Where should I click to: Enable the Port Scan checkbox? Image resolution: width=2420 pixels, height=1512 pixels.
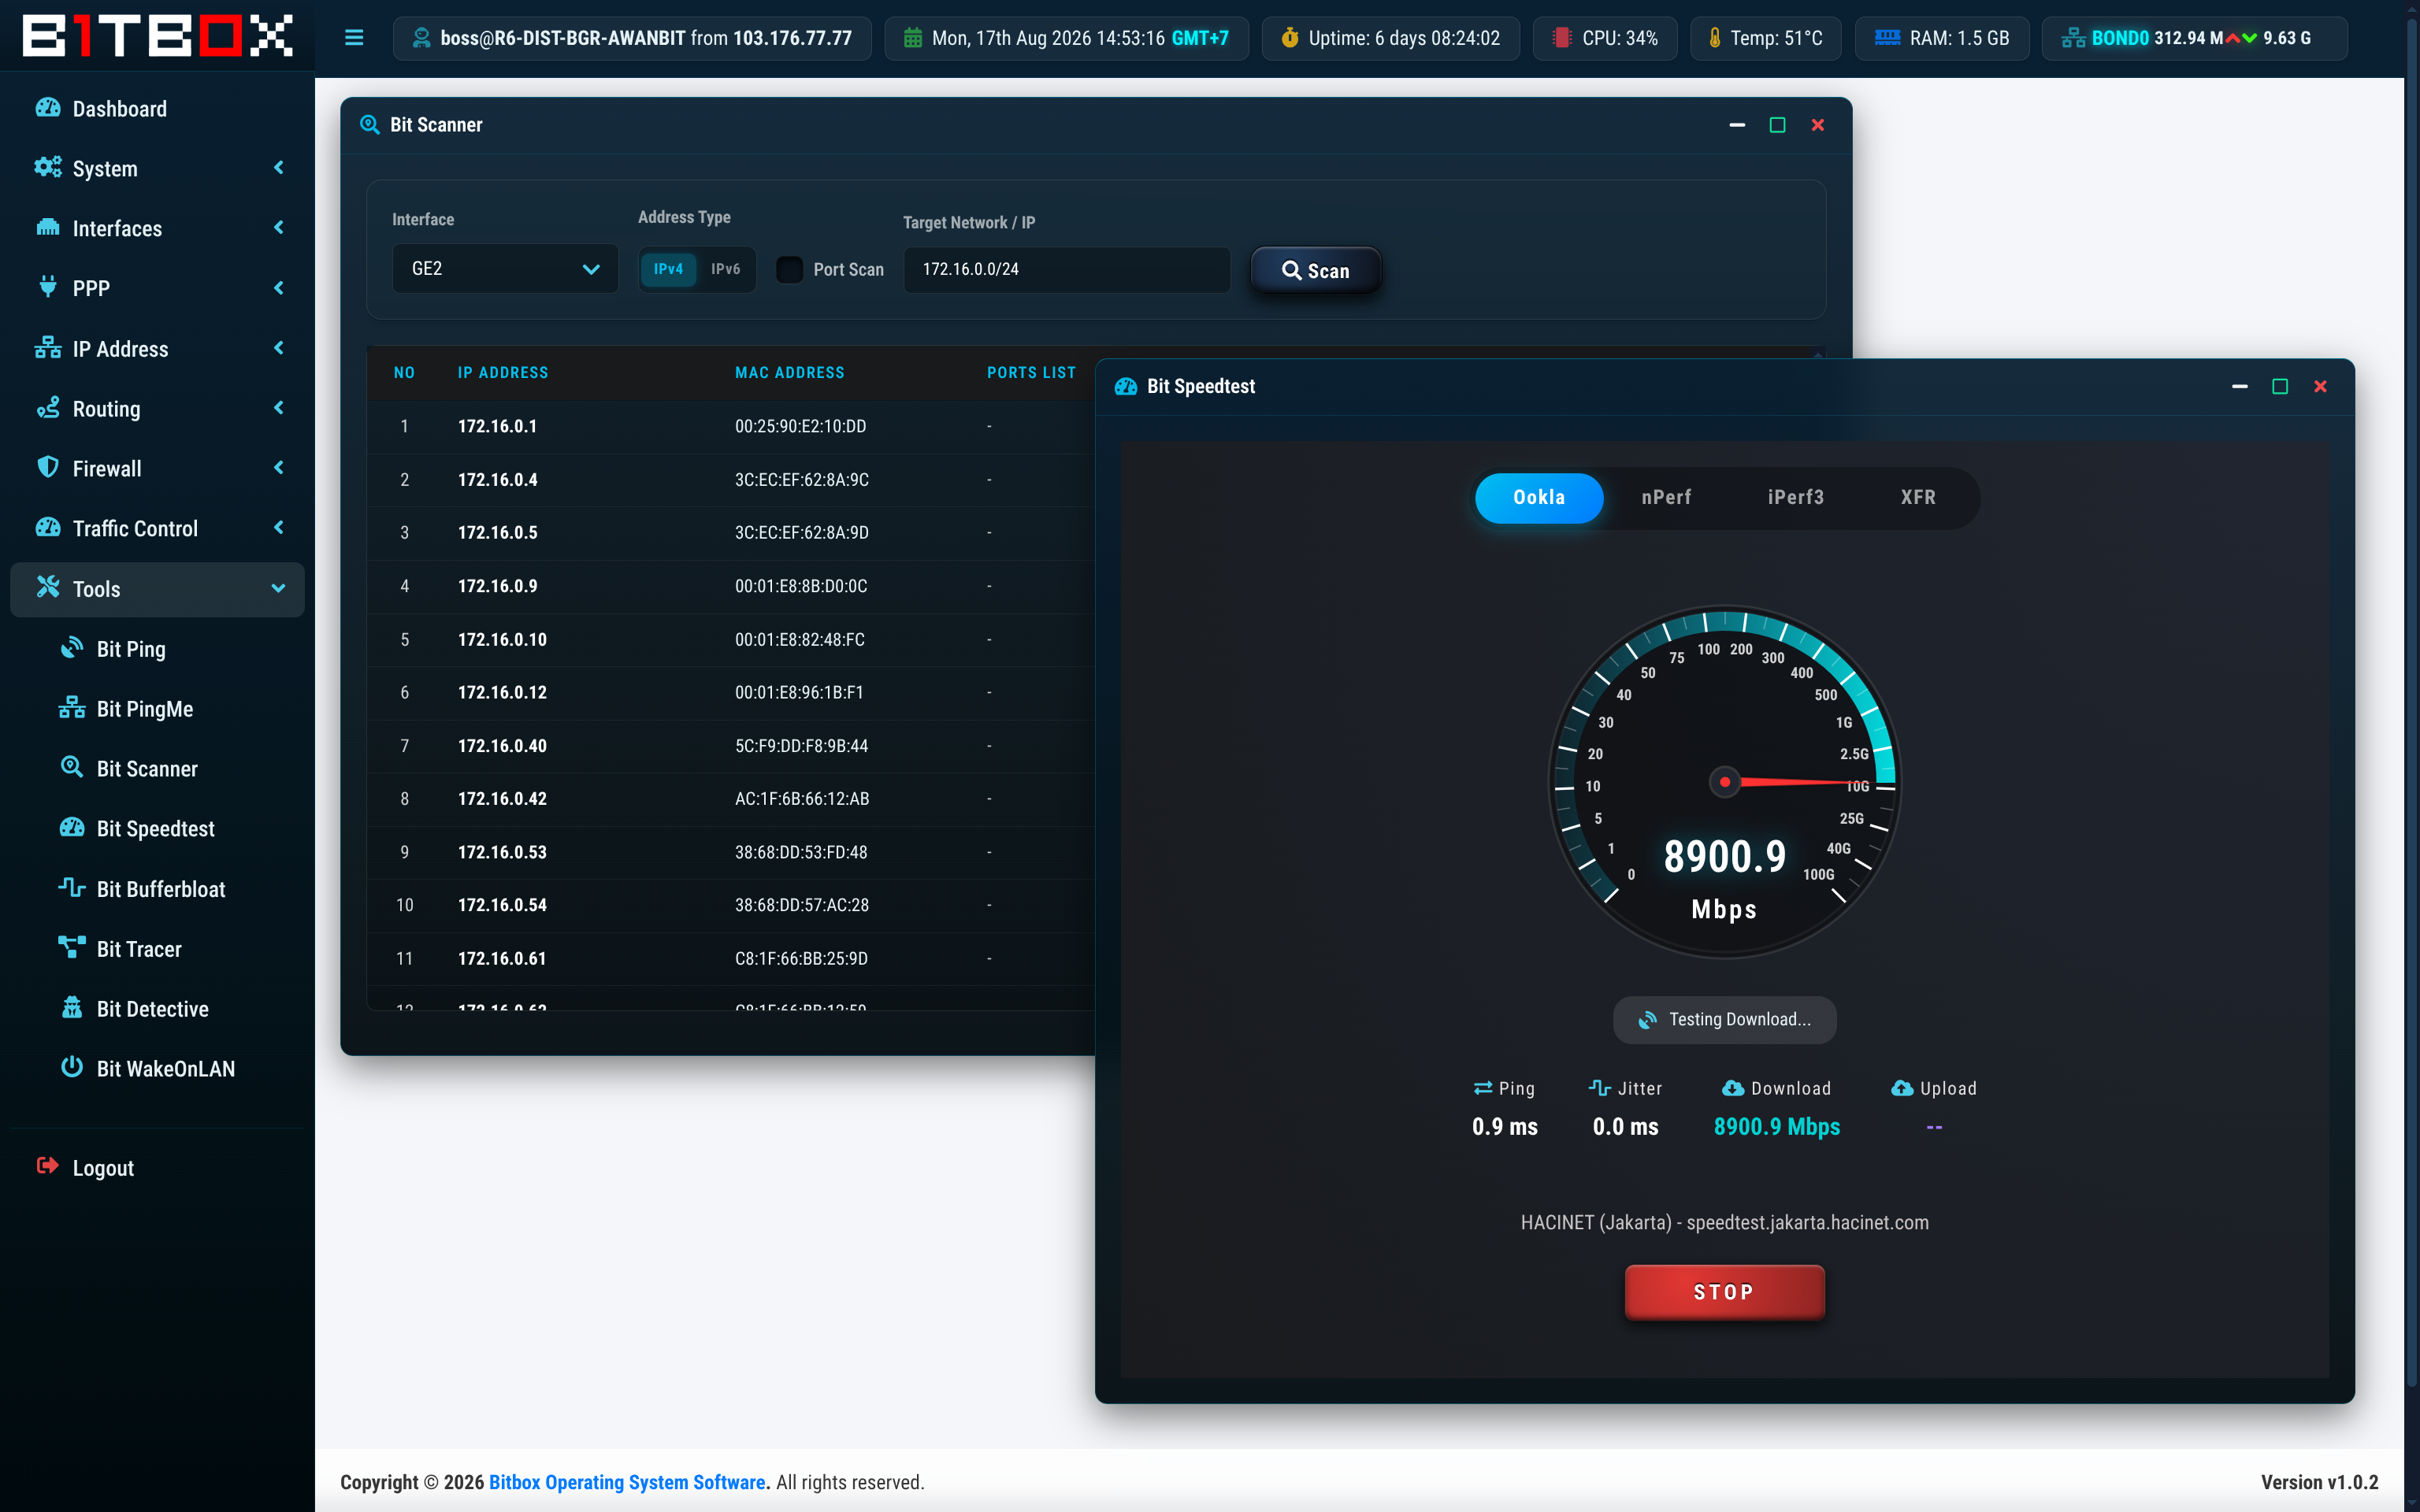pyautogui.click(x=790, y=269)
